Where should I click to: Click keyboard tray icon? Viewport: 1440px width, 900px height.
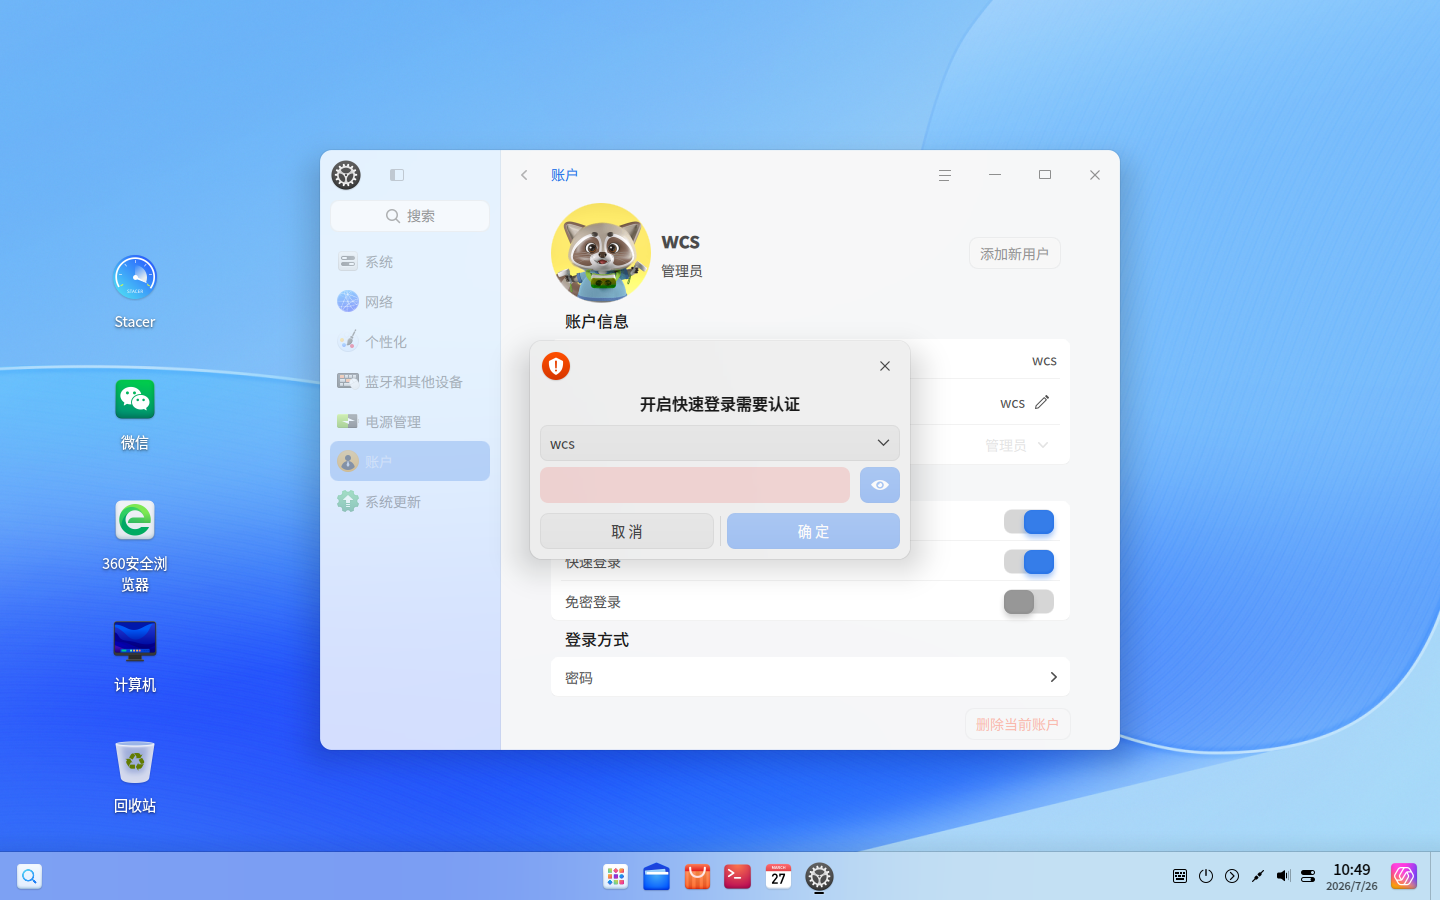pyautogui.click(x=1180, y=876)
